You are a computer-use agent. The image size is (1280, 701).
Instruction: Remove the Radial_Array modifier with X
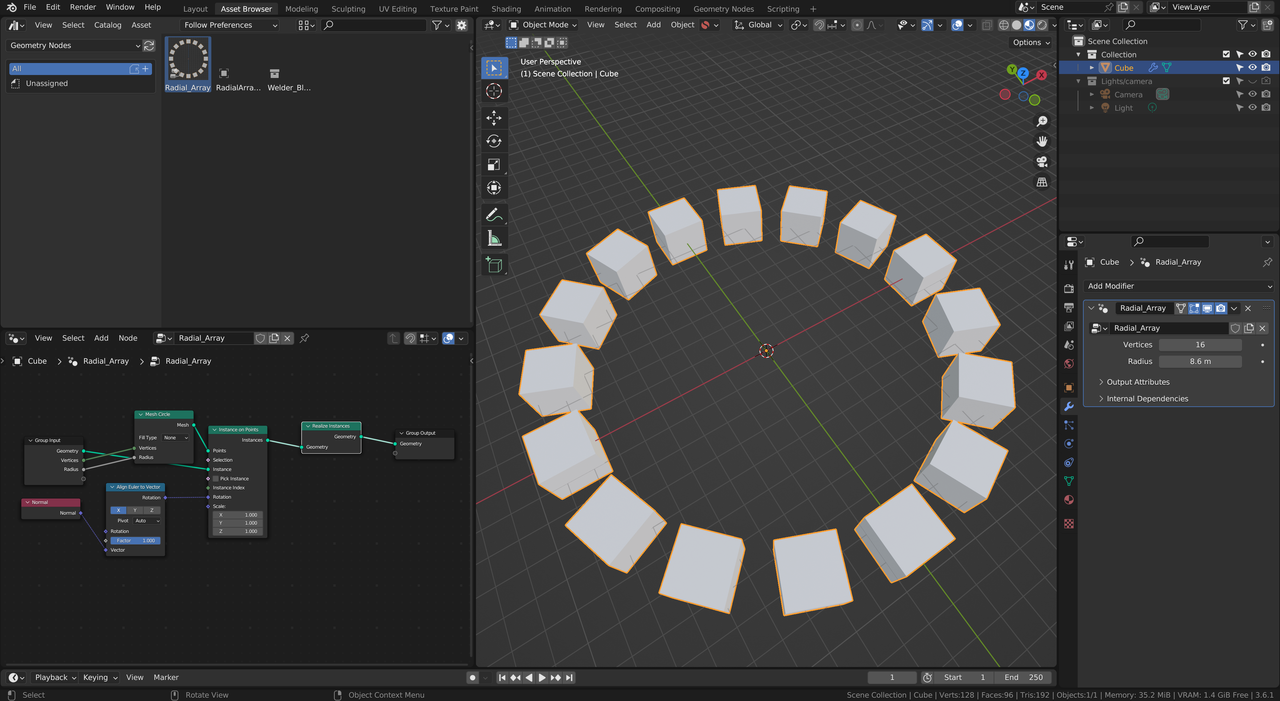click(1248, 308)
